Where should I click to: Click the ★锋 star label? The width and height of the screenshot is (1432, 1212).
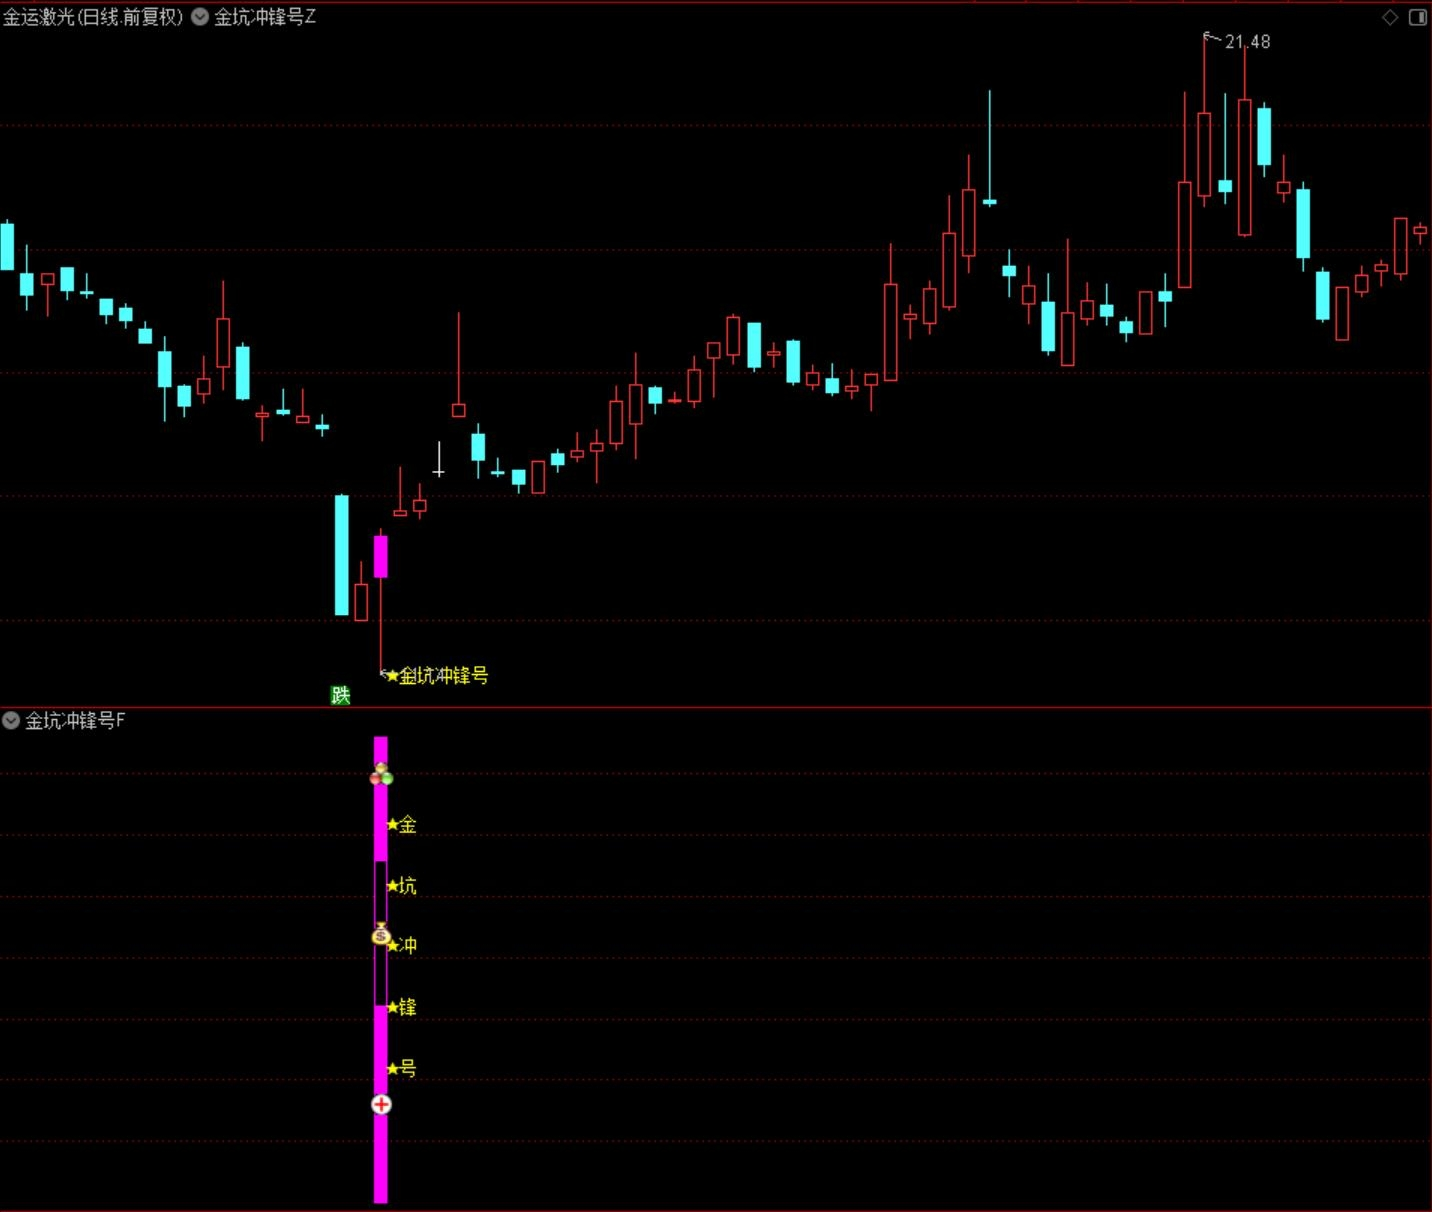[401, 1007]
